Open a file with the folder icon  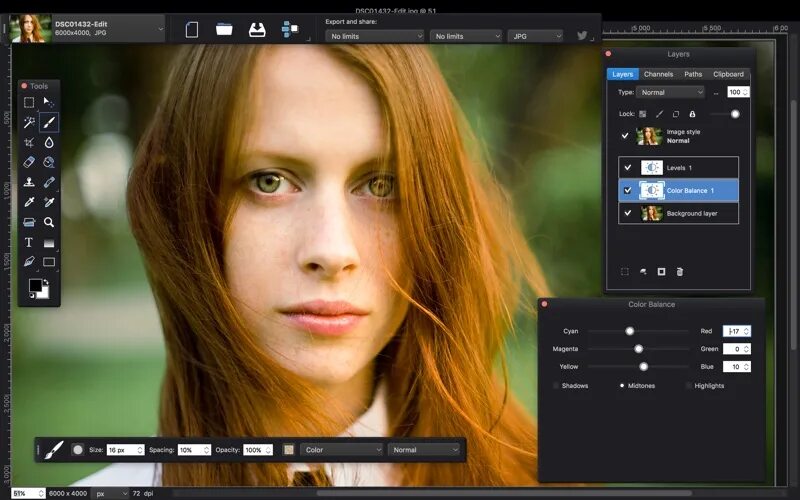pyautogui.click(x=224, y=29)
